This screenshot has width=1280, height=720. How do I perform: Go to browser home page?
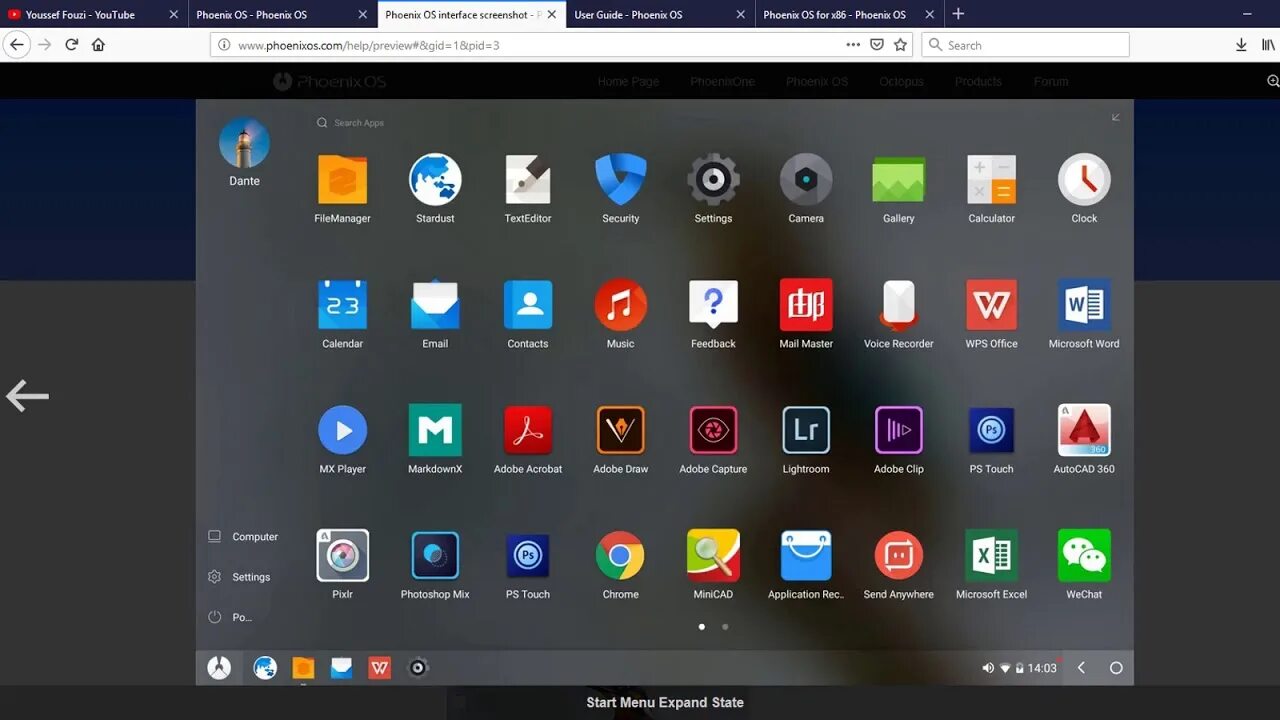tap(98, 45)
